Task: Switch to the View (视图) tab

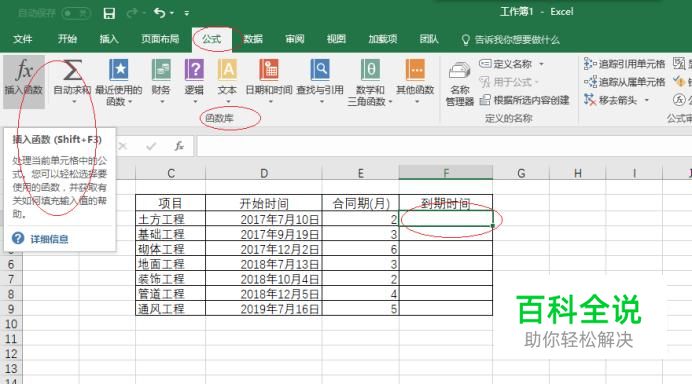Action: [x=336, y=39]
